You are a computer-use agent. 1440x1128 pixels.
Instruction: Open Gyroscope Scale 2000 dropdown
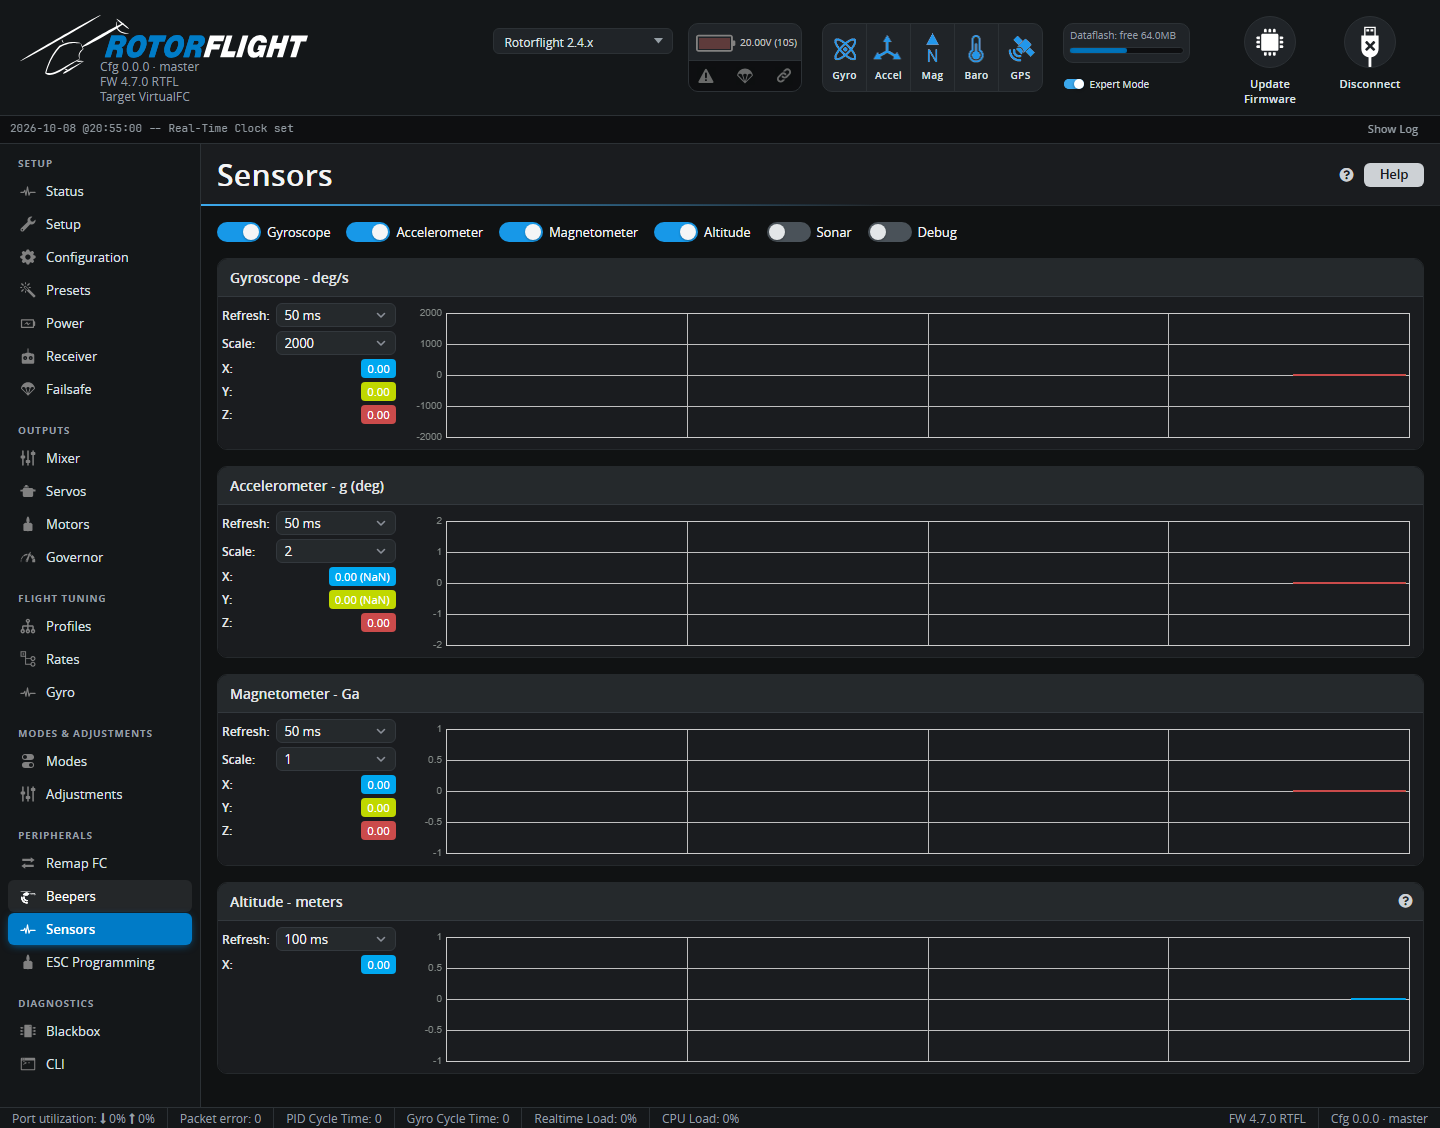point(336,343)
